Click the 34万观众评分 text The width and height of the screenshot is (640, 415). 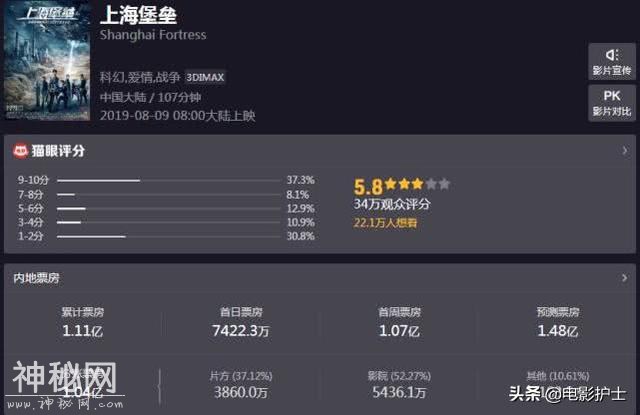click(x=392, y=204)
